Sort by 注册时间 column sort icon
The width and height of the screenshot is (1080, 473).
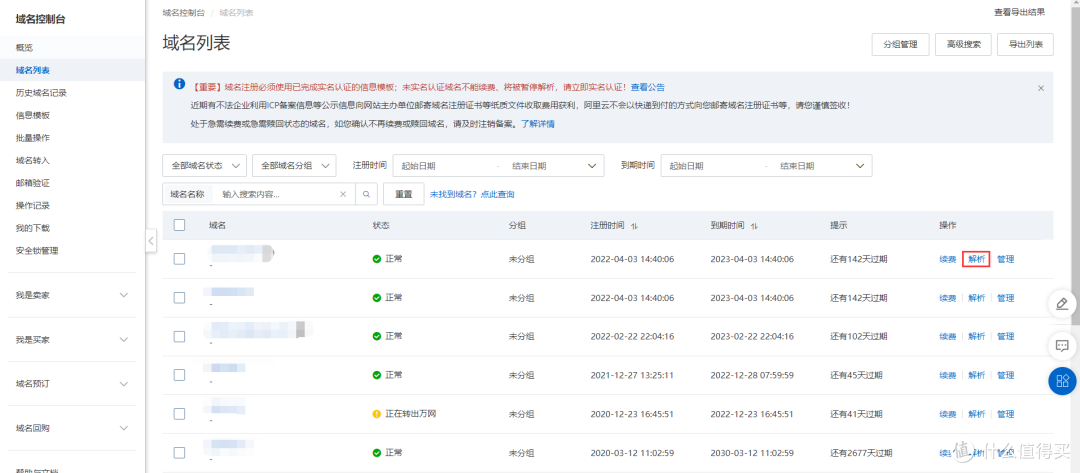(634, 226)
